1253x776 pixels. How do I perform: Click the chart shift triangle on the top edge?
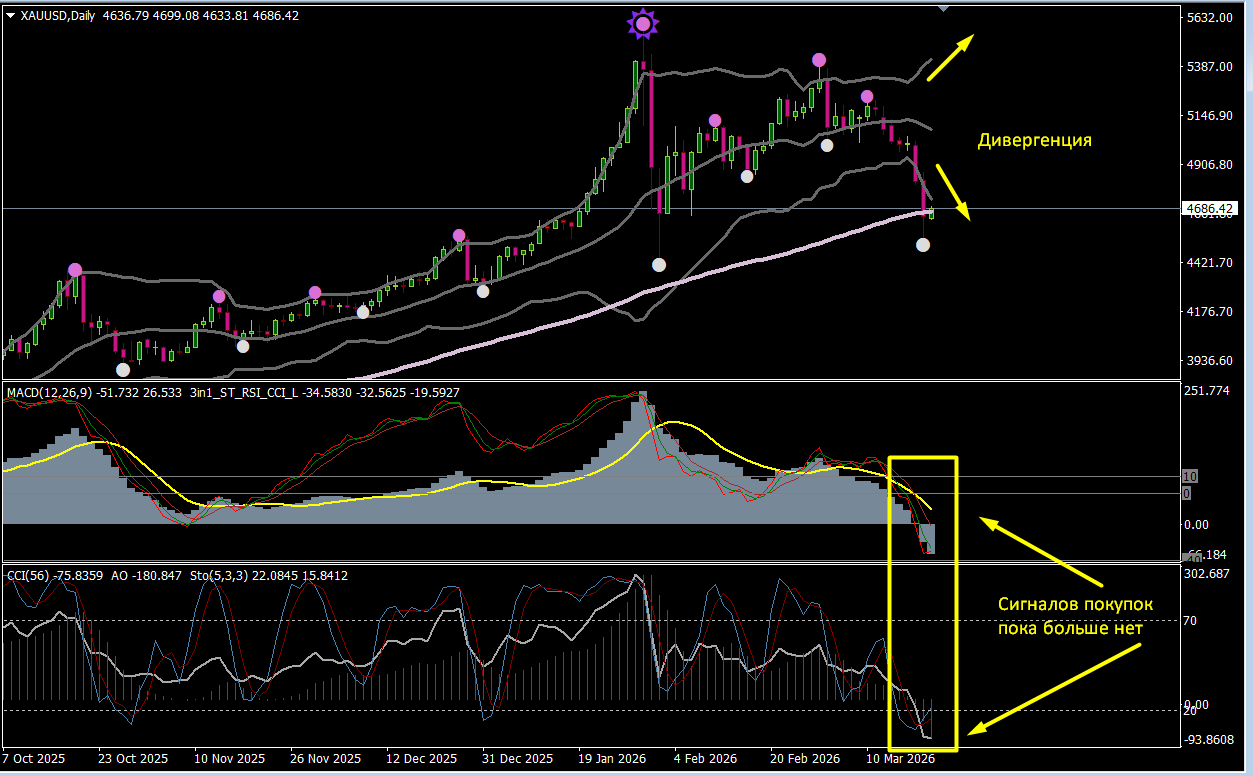pyautogui.click(x=942, y=8)
